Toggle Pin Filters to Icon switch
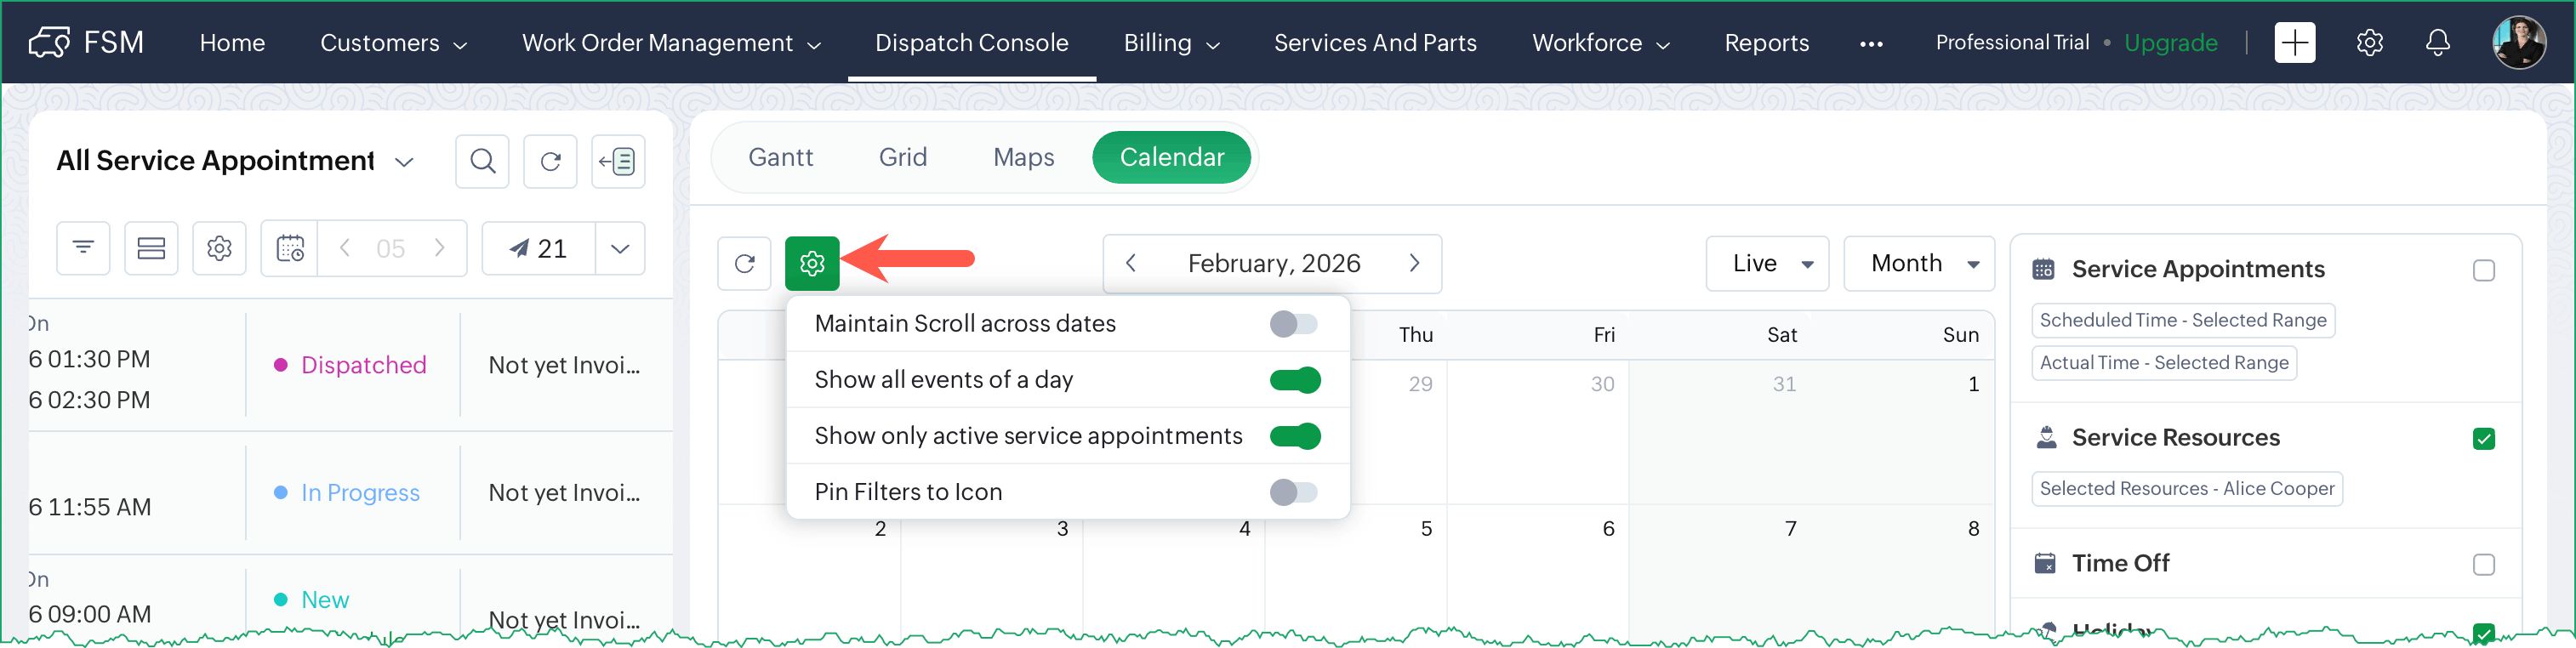2576x648 pixels. (1294, 492)
